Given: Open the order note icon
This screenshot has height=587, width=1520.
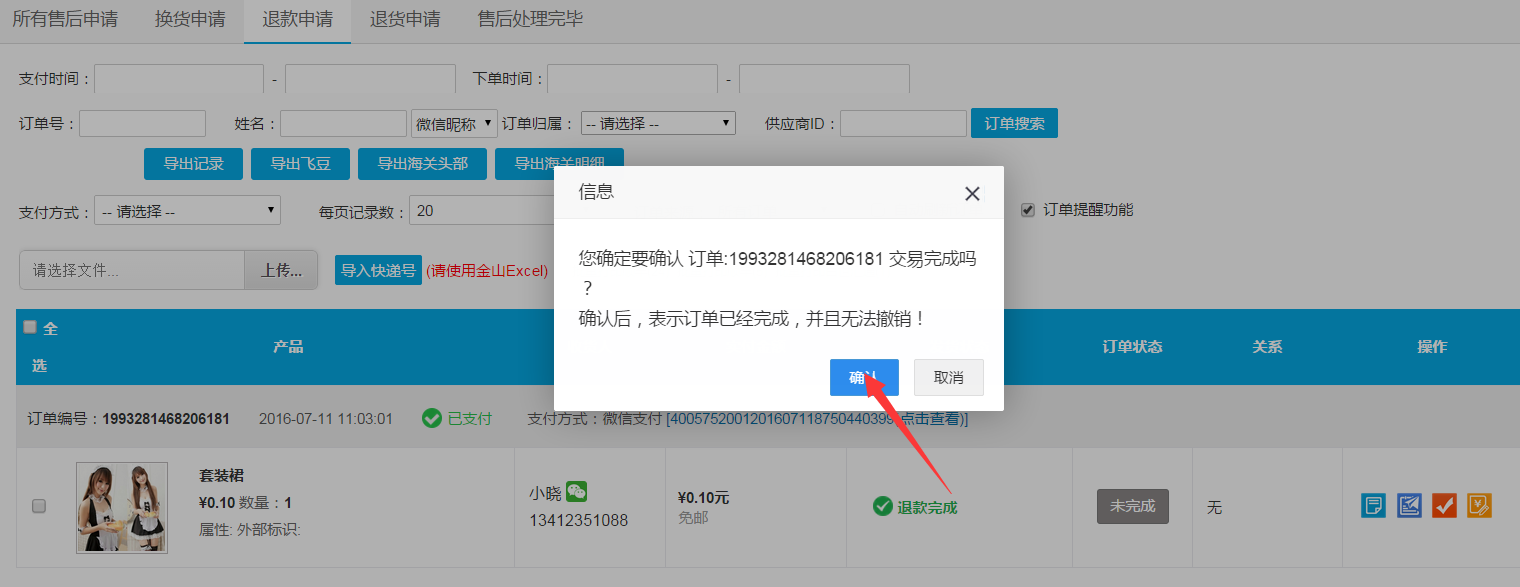Looking at the screenshot, I should coord(1373,505).
